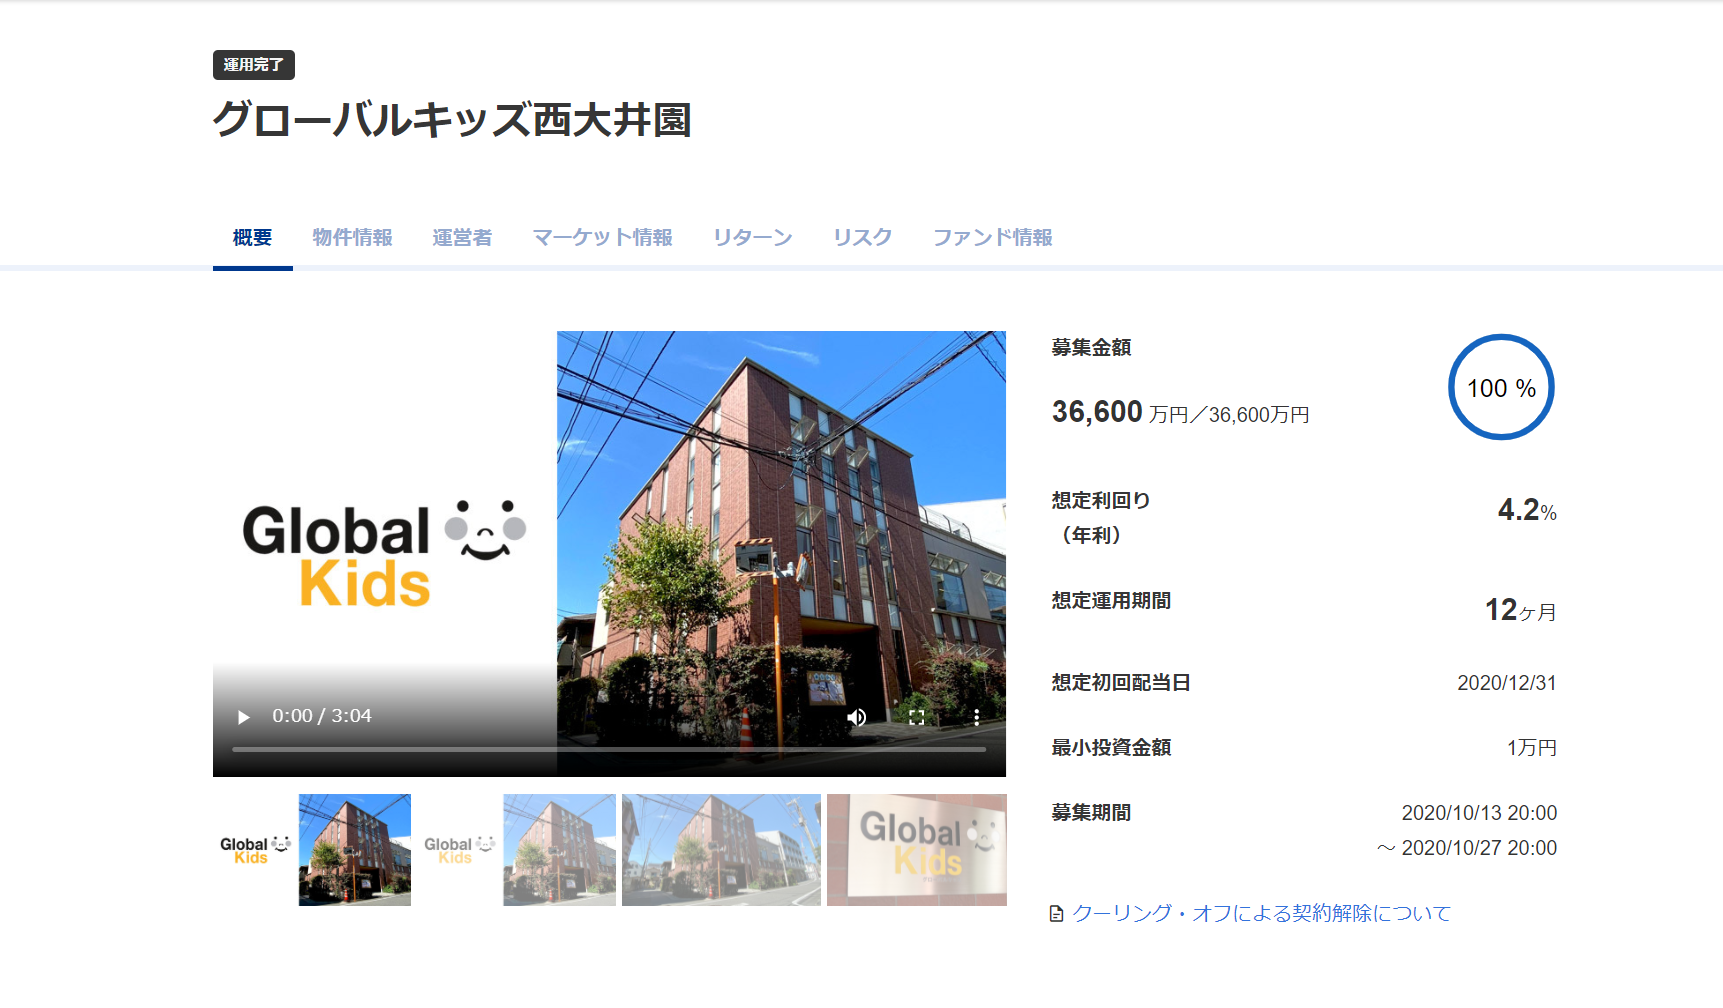This screenshot has height=1008, width=1723.
Task: Click the document icon beside the cooling-off link
Action: [1056, 913]
